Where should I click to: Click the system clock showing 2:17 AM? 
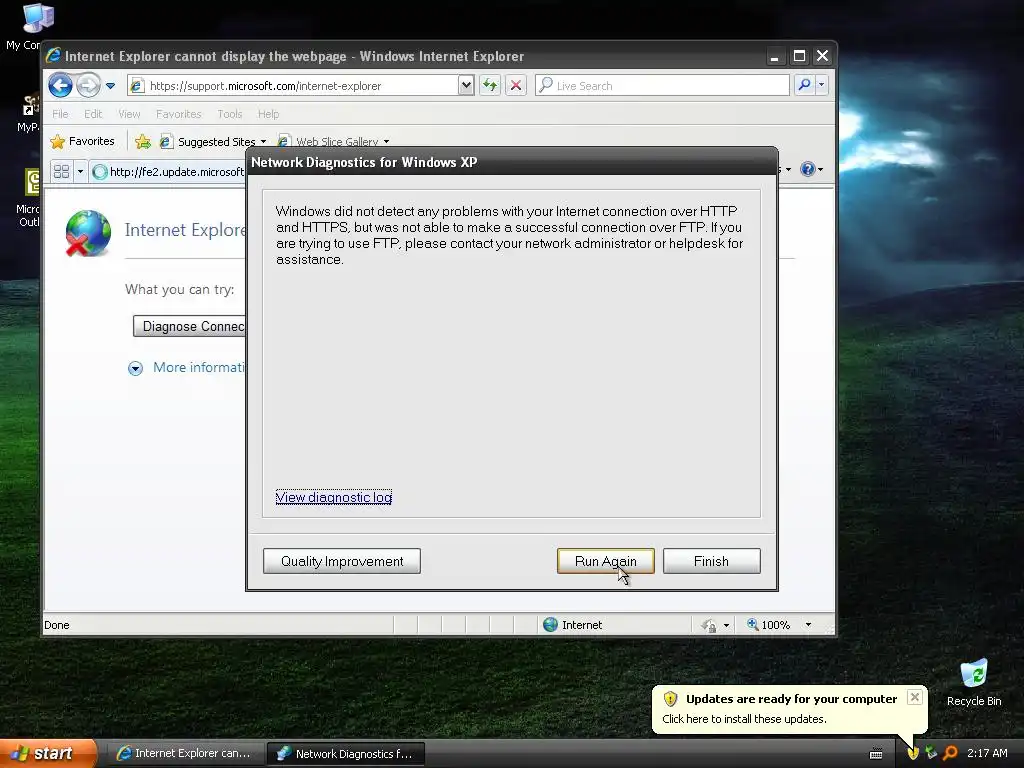point(987,754)
